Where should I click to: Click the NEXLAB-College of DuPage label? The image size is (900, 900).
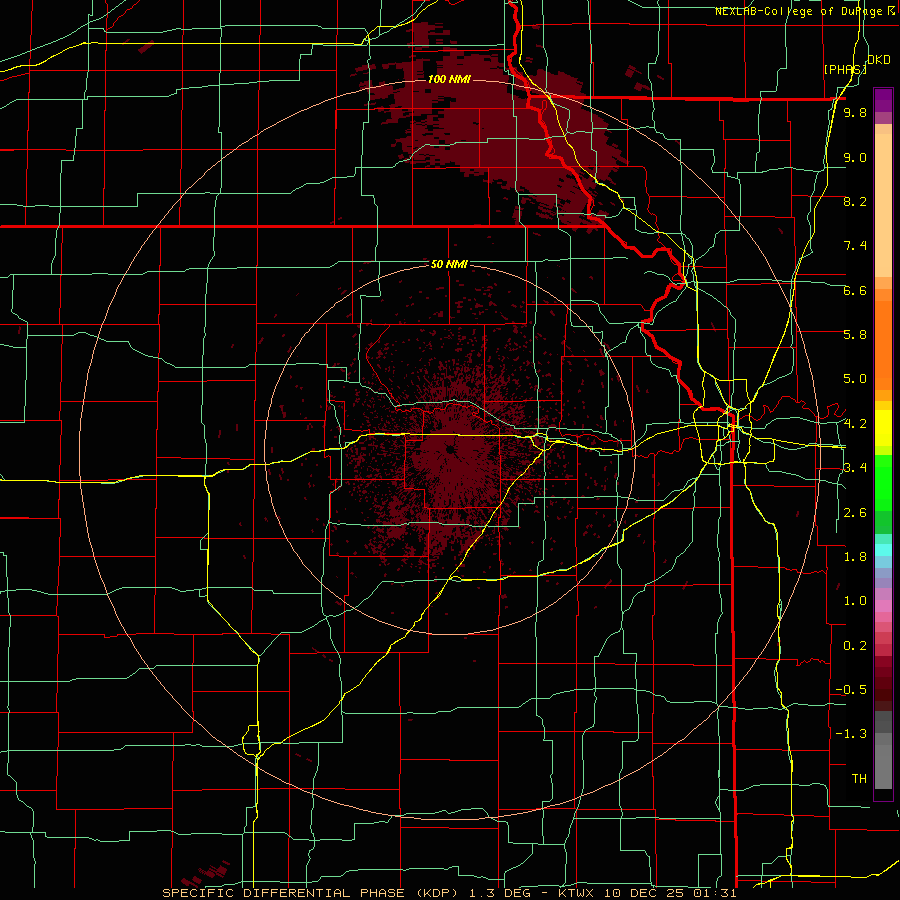coord(804,11)
